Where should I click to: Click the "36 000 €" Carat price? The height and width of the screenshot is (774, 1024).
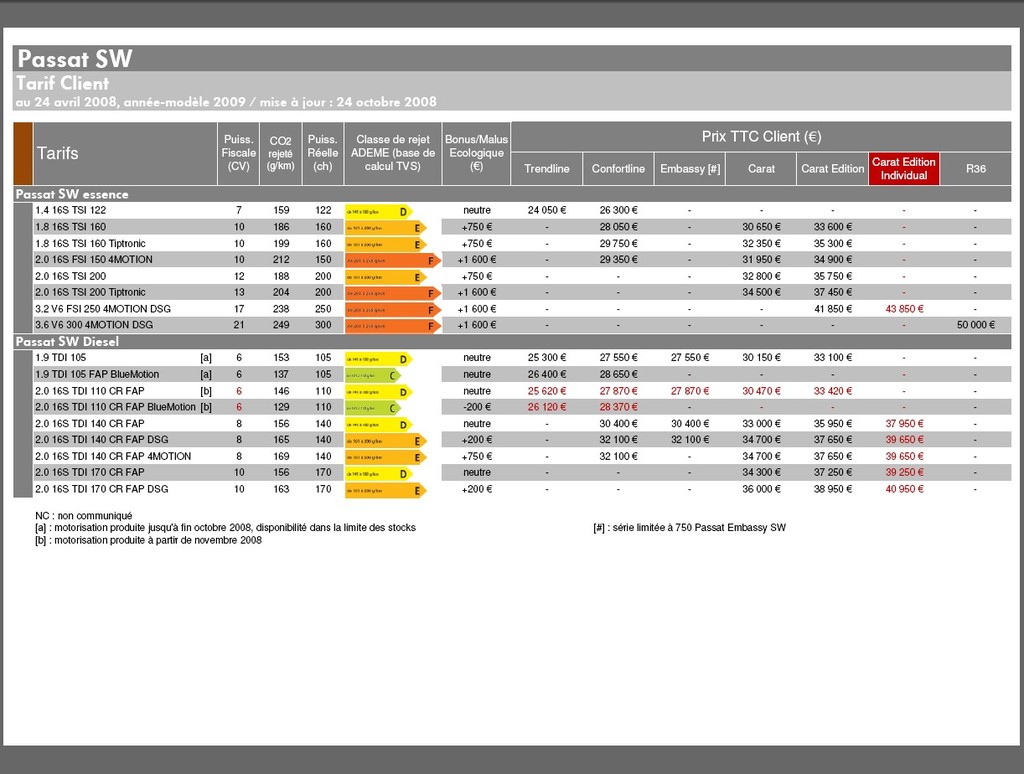point(761,489)
